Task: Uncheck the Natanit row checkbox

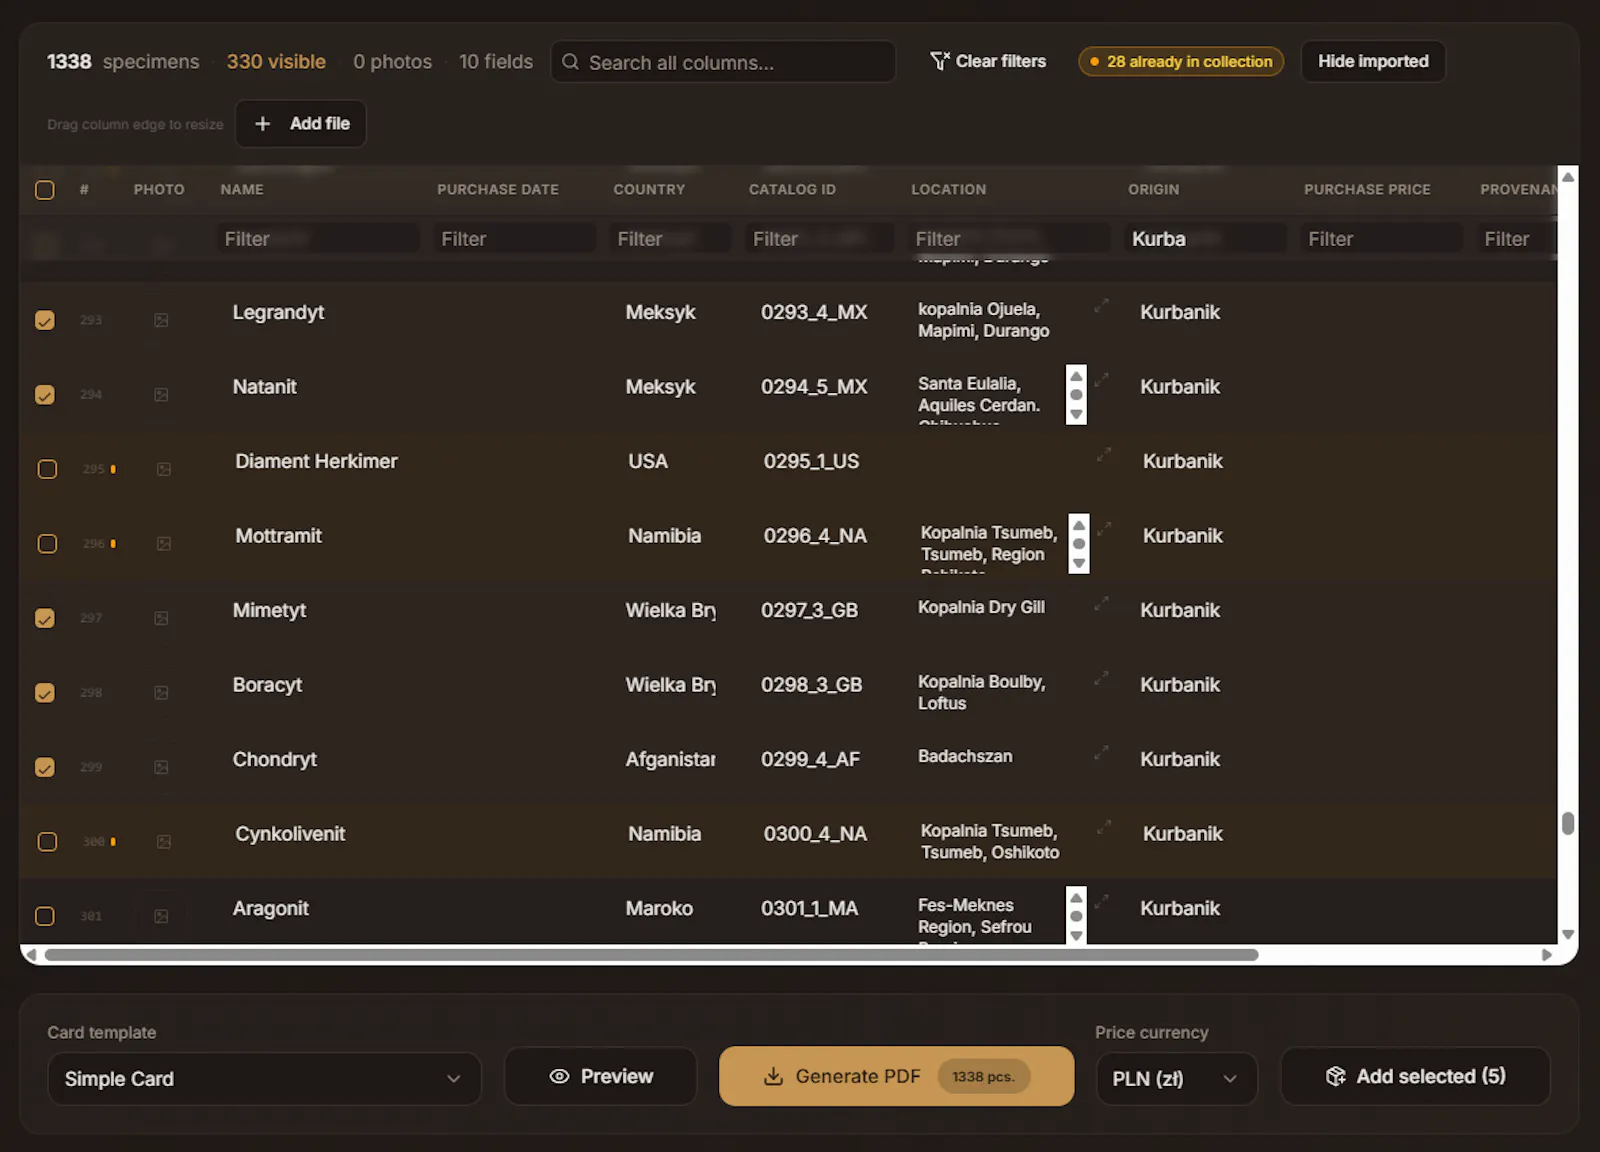Action: click(x=45, y=395)
